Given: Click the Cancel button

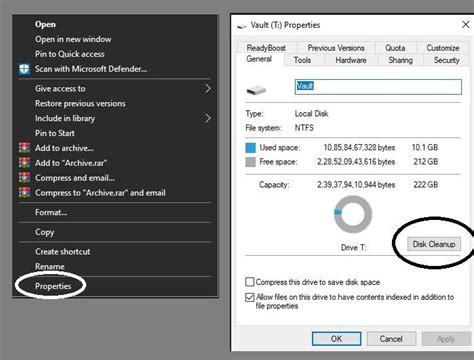Looking at the screenshot, I should point(391,339).
